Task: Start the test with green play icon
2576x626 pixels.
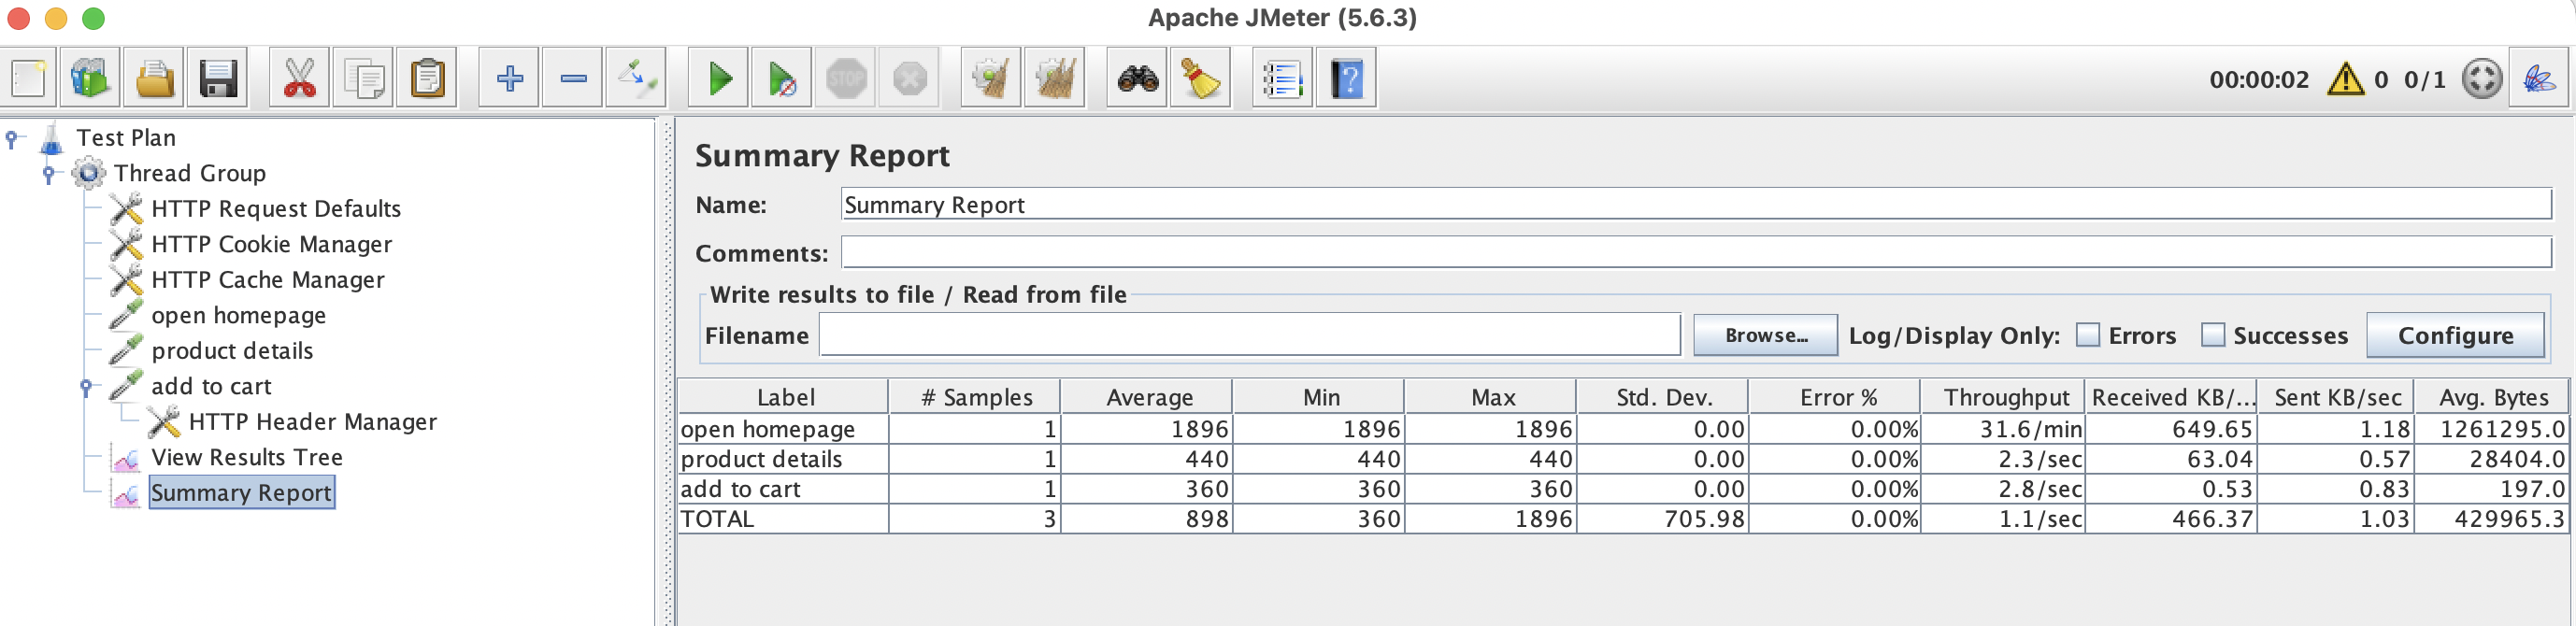Action: 719,78
